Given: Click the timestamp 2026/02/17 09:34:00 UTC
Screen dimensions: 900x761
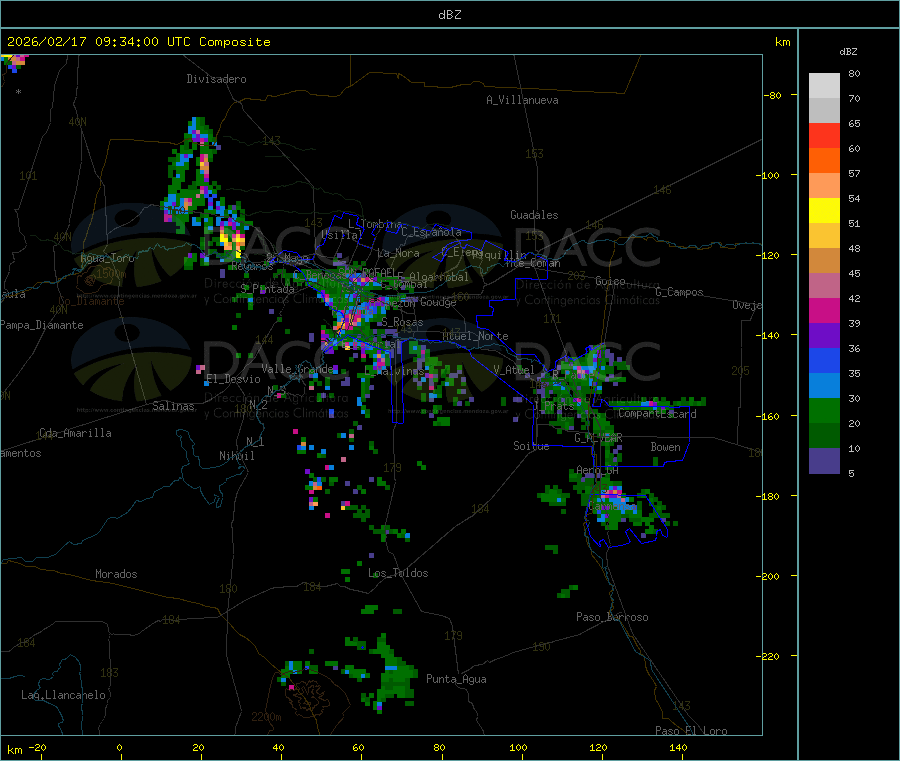Looking at the screenshot, I should click(x=99, y=42).
